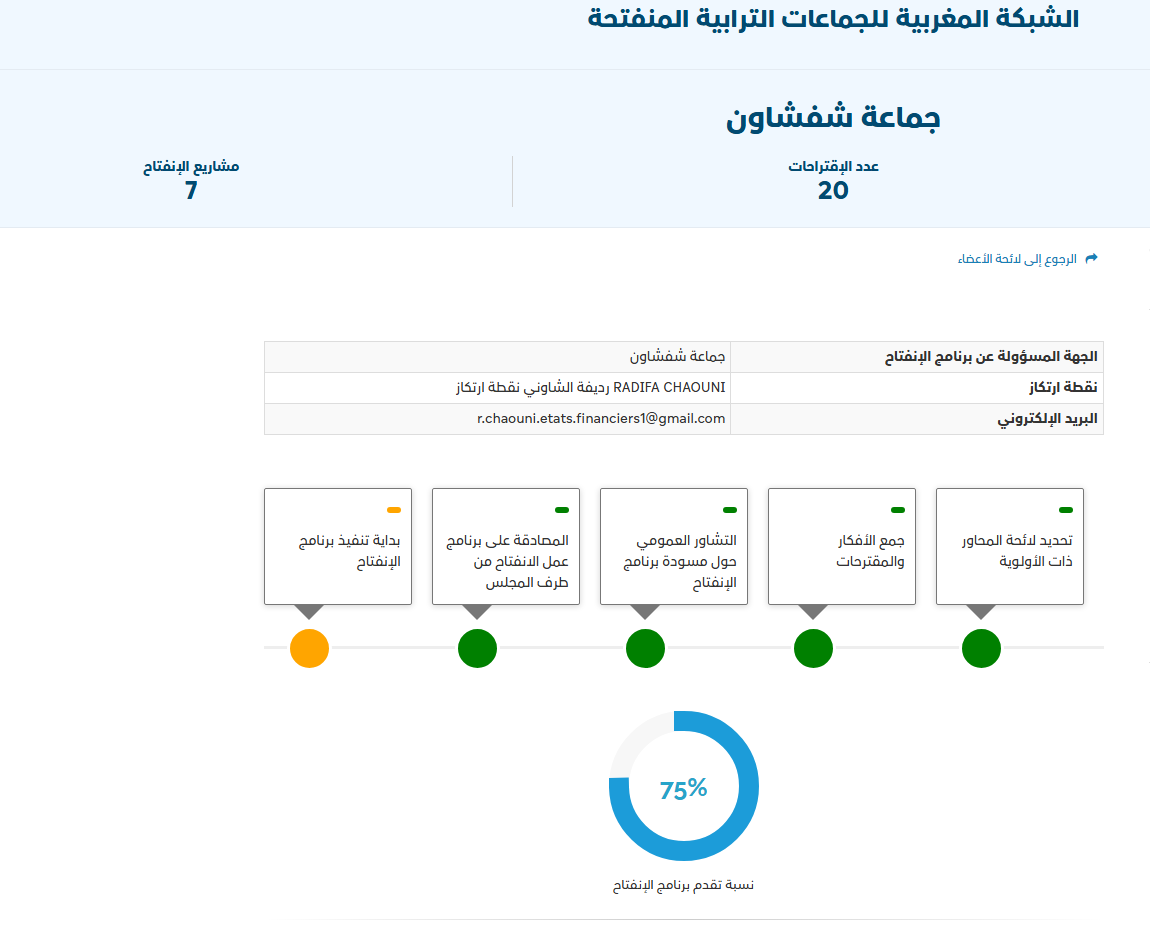The image size is (1152, 927).
Task: Select the تحديد لائحة المحاور ذات الأولوية step card
Action: (x=1009, y=547)
